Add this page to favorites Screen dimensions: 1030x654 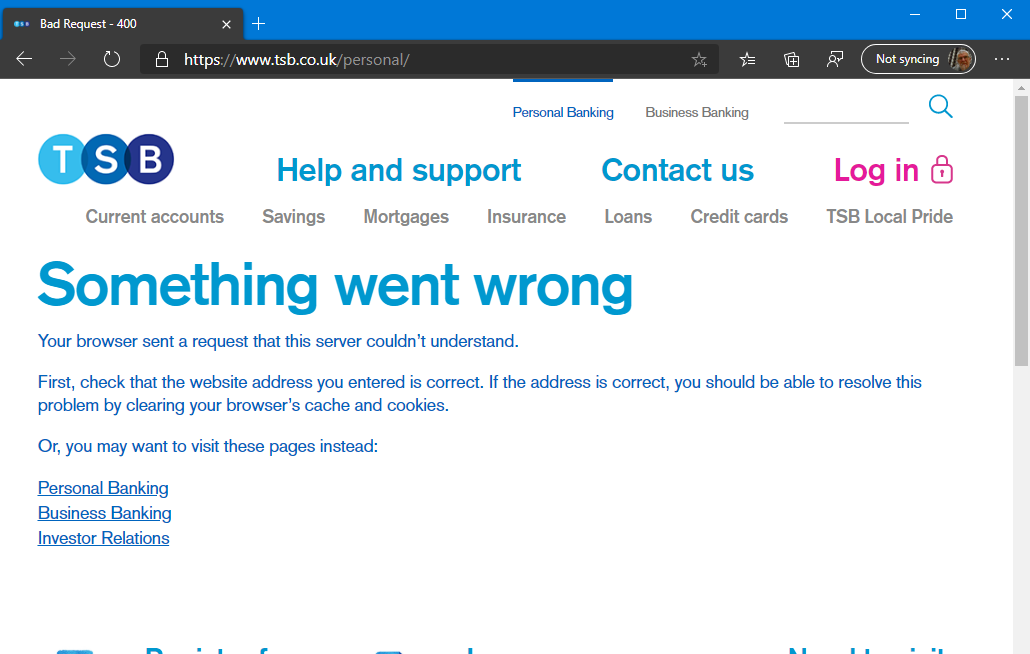tap(700, 59)
